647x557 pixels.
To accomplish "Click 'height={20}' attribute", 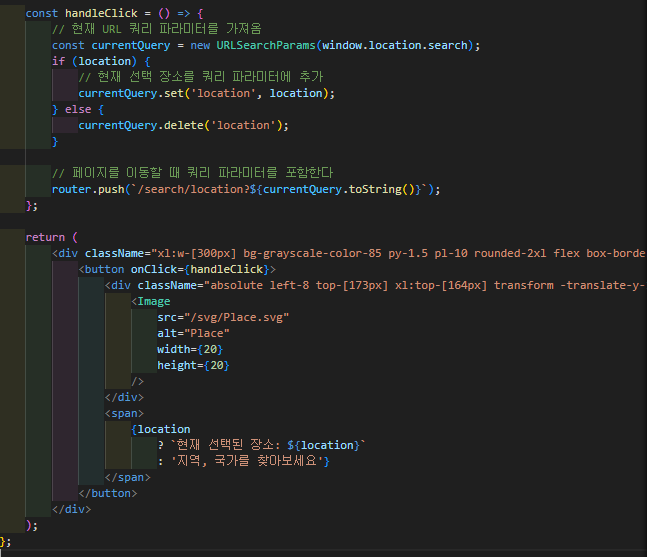I will (x=194, y=366).
